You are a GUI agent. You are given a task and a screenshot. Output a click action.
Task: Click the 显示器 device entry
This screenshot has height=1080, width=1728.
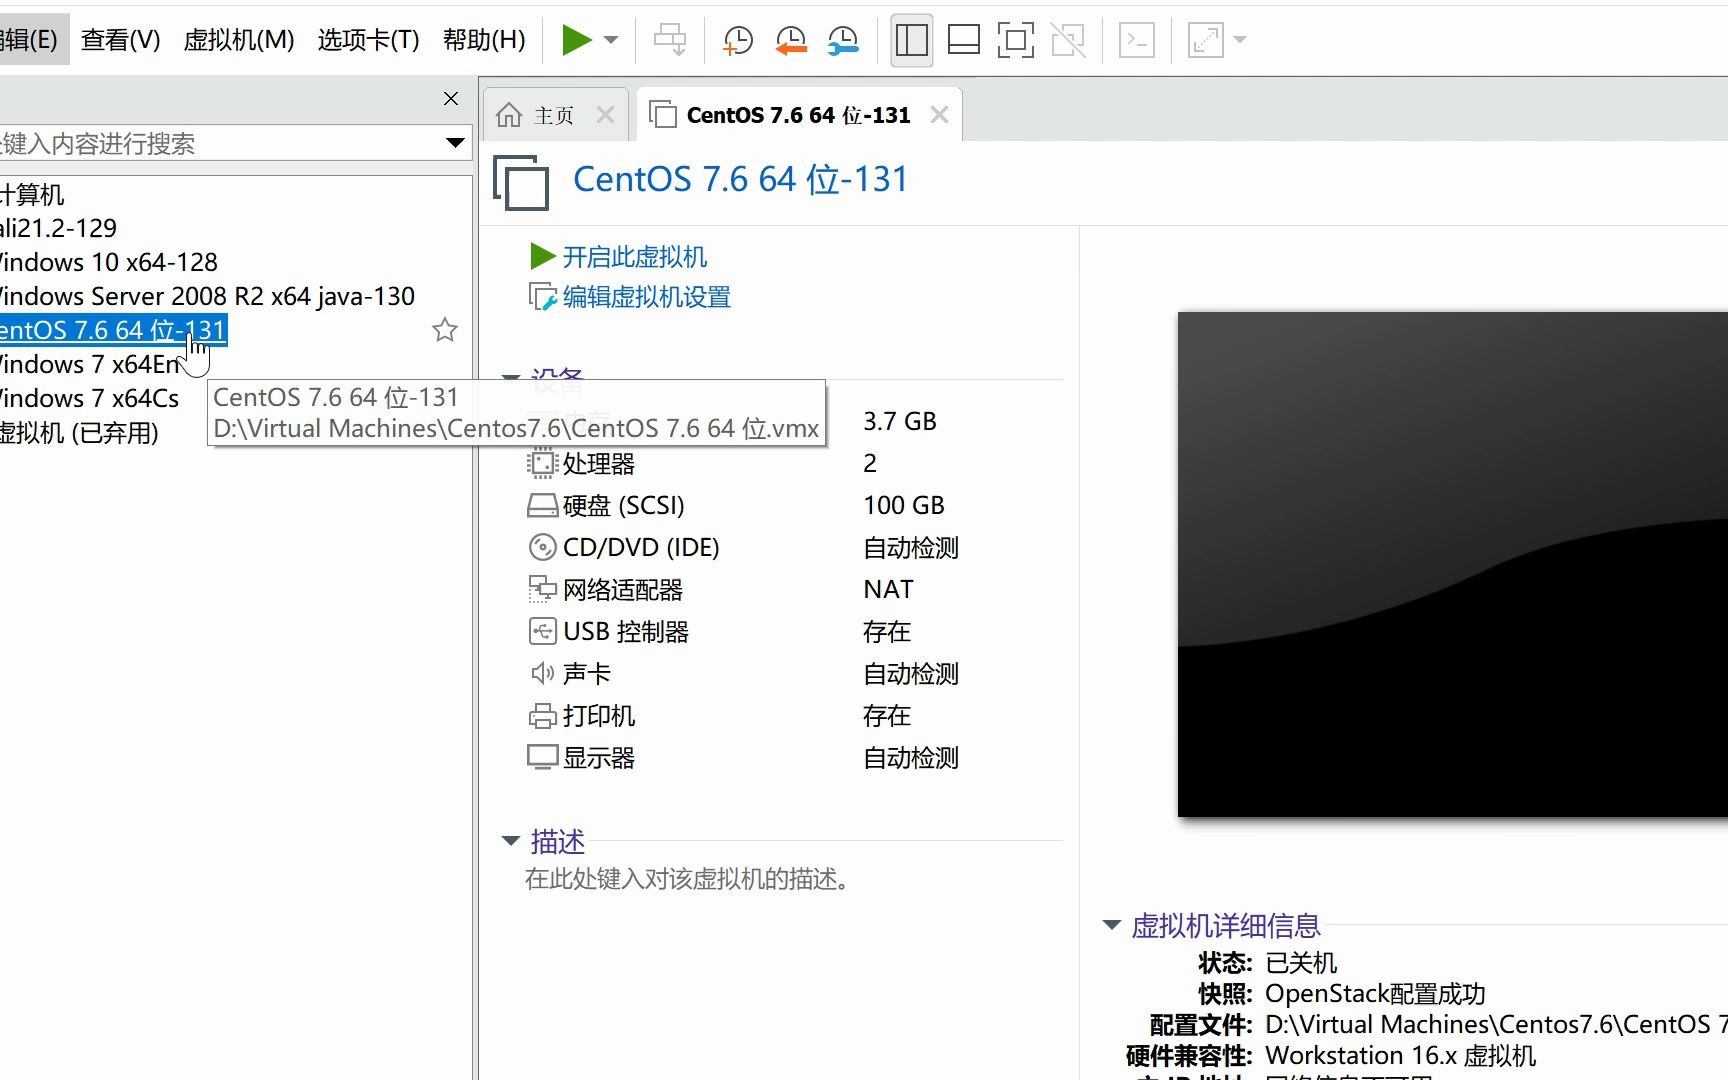point(599,758)
